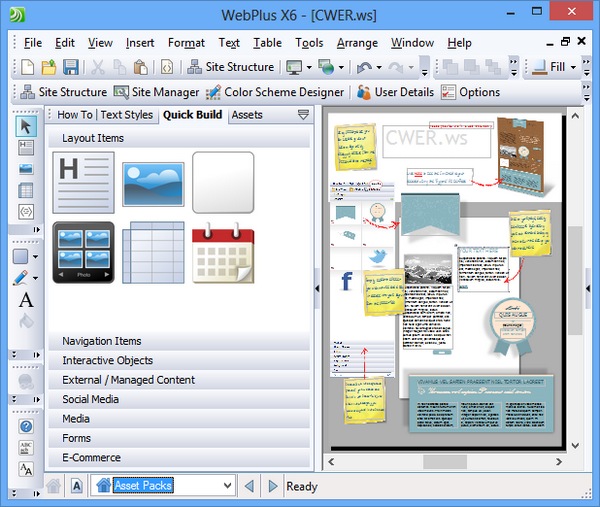Viewport: 600px width, 507px height.
Task: Save the site with the floppy disk icon
Action: pyautogui.click(x=71, y=67)
